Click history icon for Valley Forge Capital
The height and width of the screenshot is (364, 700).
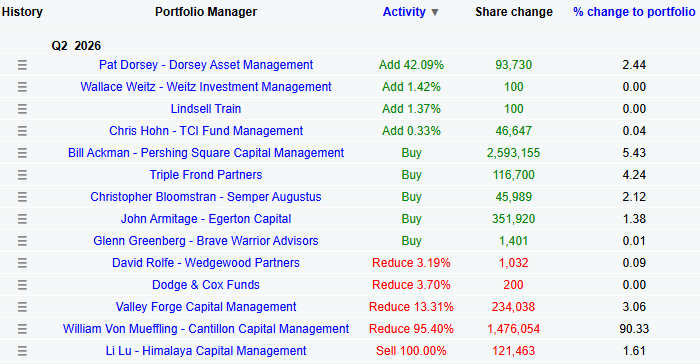22,307
